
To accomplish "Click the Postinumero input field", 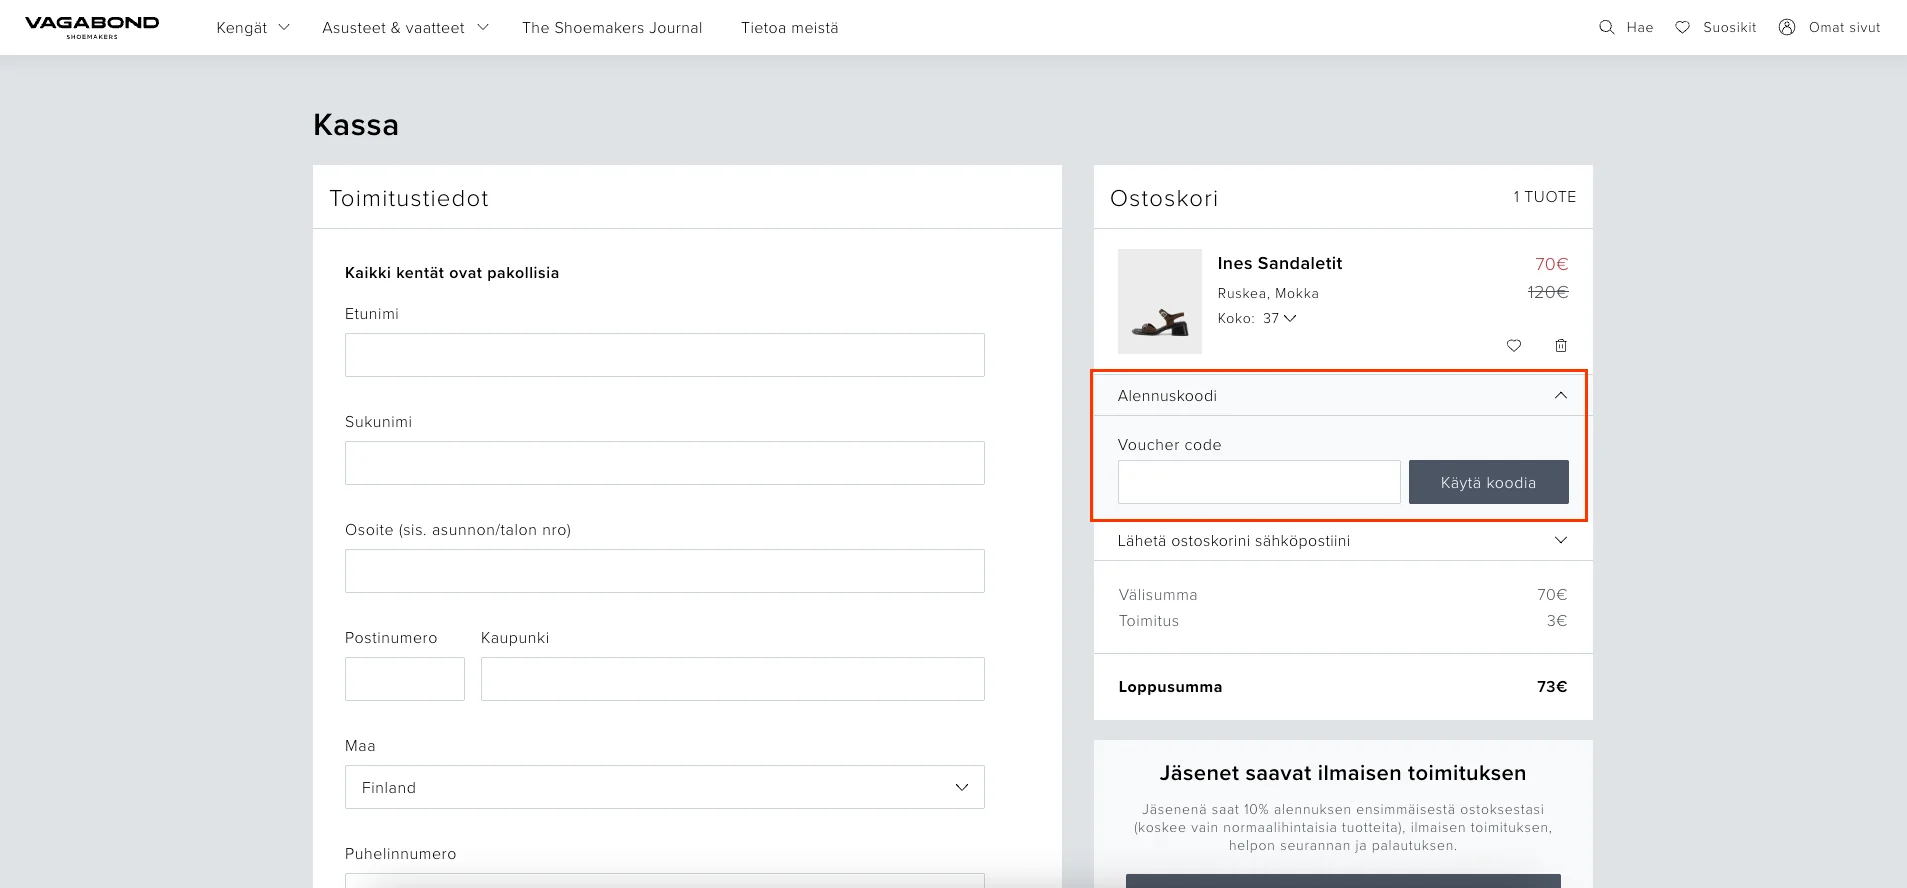I will [x=405, y=679].
